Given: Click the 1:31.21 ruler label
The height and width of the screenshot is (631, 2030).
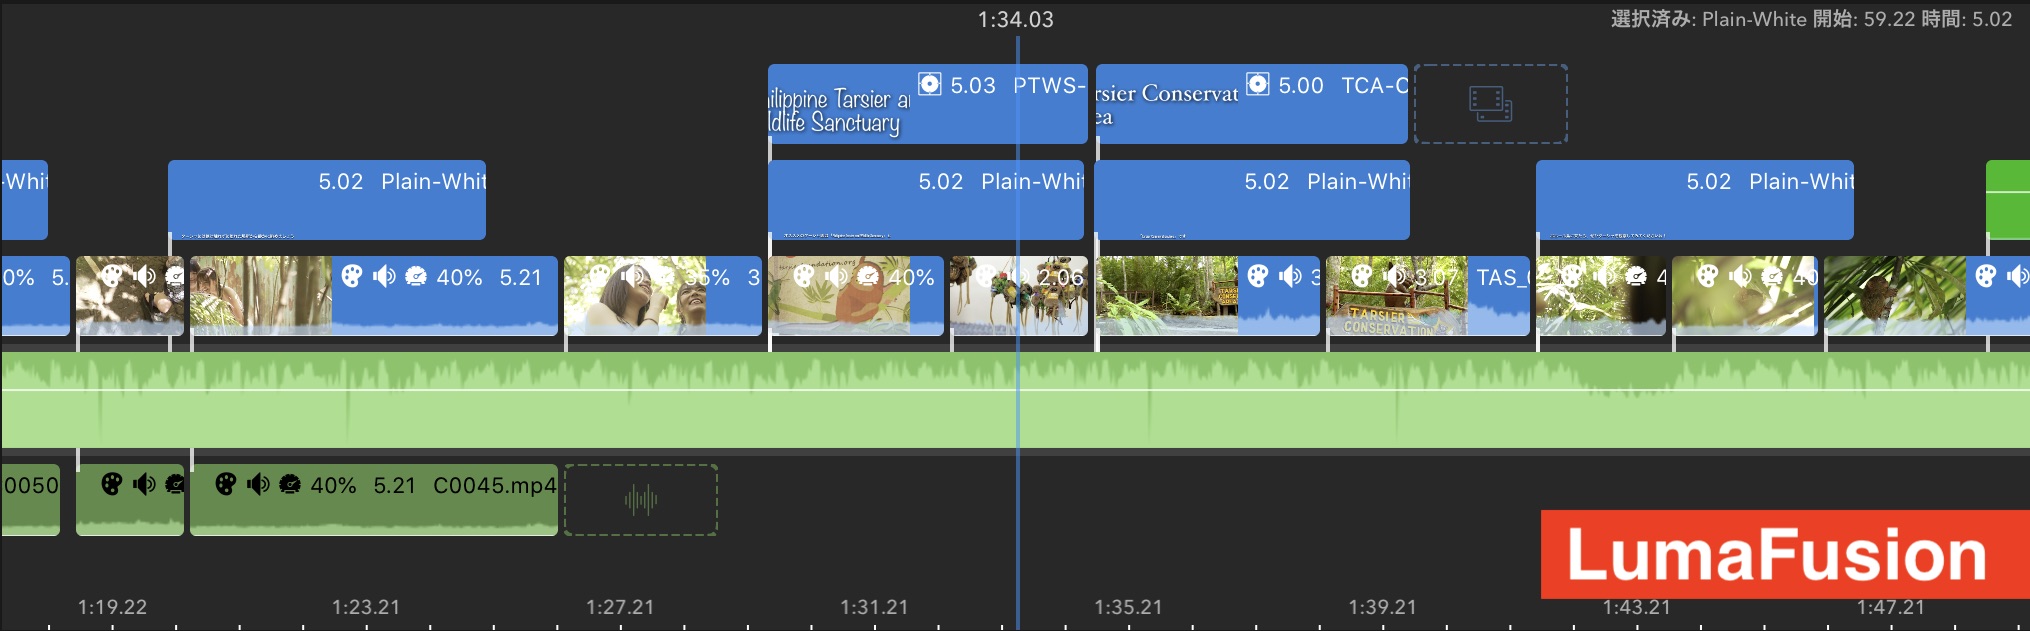Looking at the screenshot, I should point(874,607).
